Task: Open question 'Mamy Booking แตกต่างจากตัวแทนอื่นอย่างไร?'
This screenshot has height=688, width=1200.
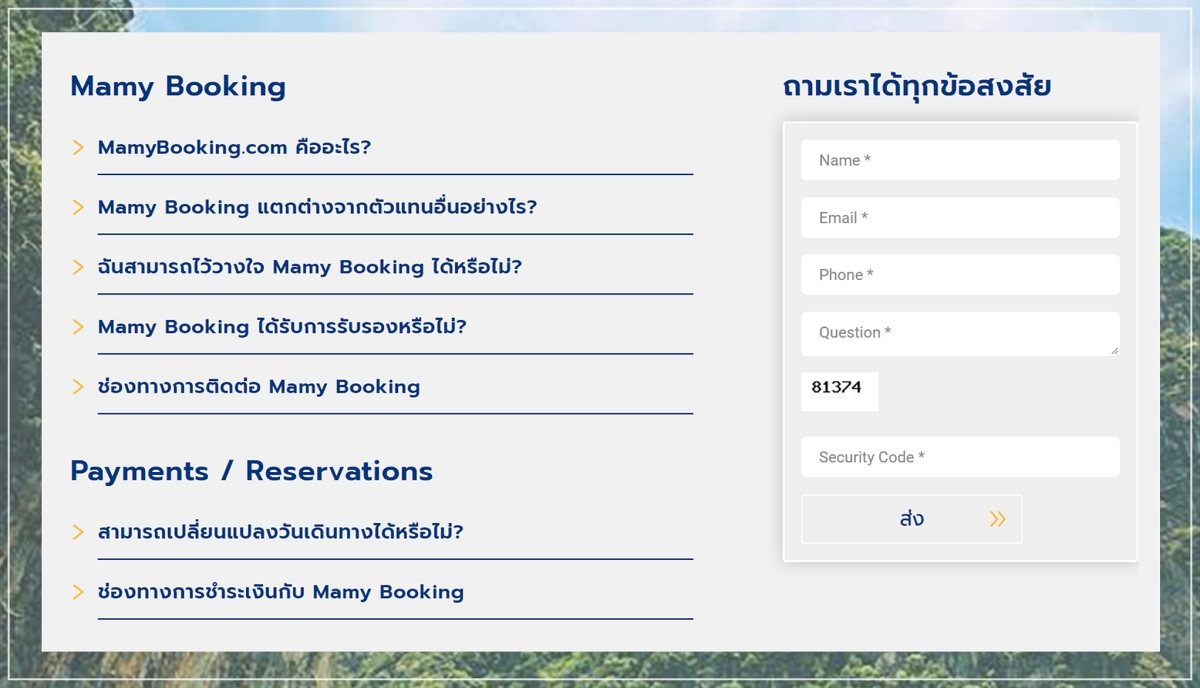Action: tap(317, 207)
